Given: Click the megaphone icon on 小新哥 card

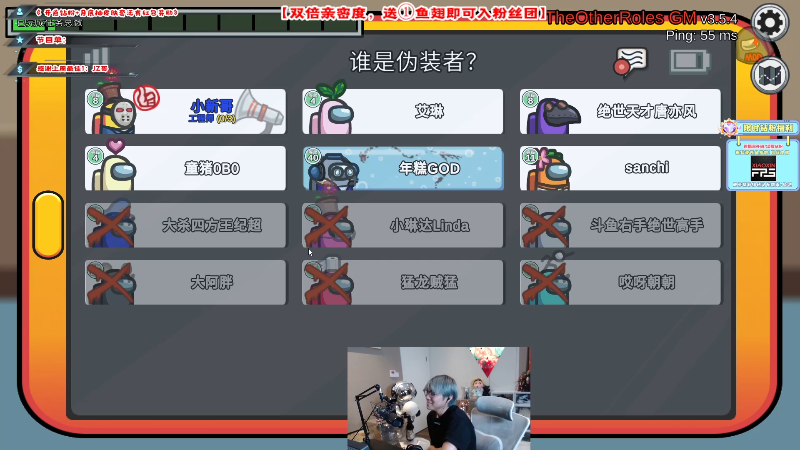Looking at the screenshot, I should pyautogui.click(x=261, y=111).
